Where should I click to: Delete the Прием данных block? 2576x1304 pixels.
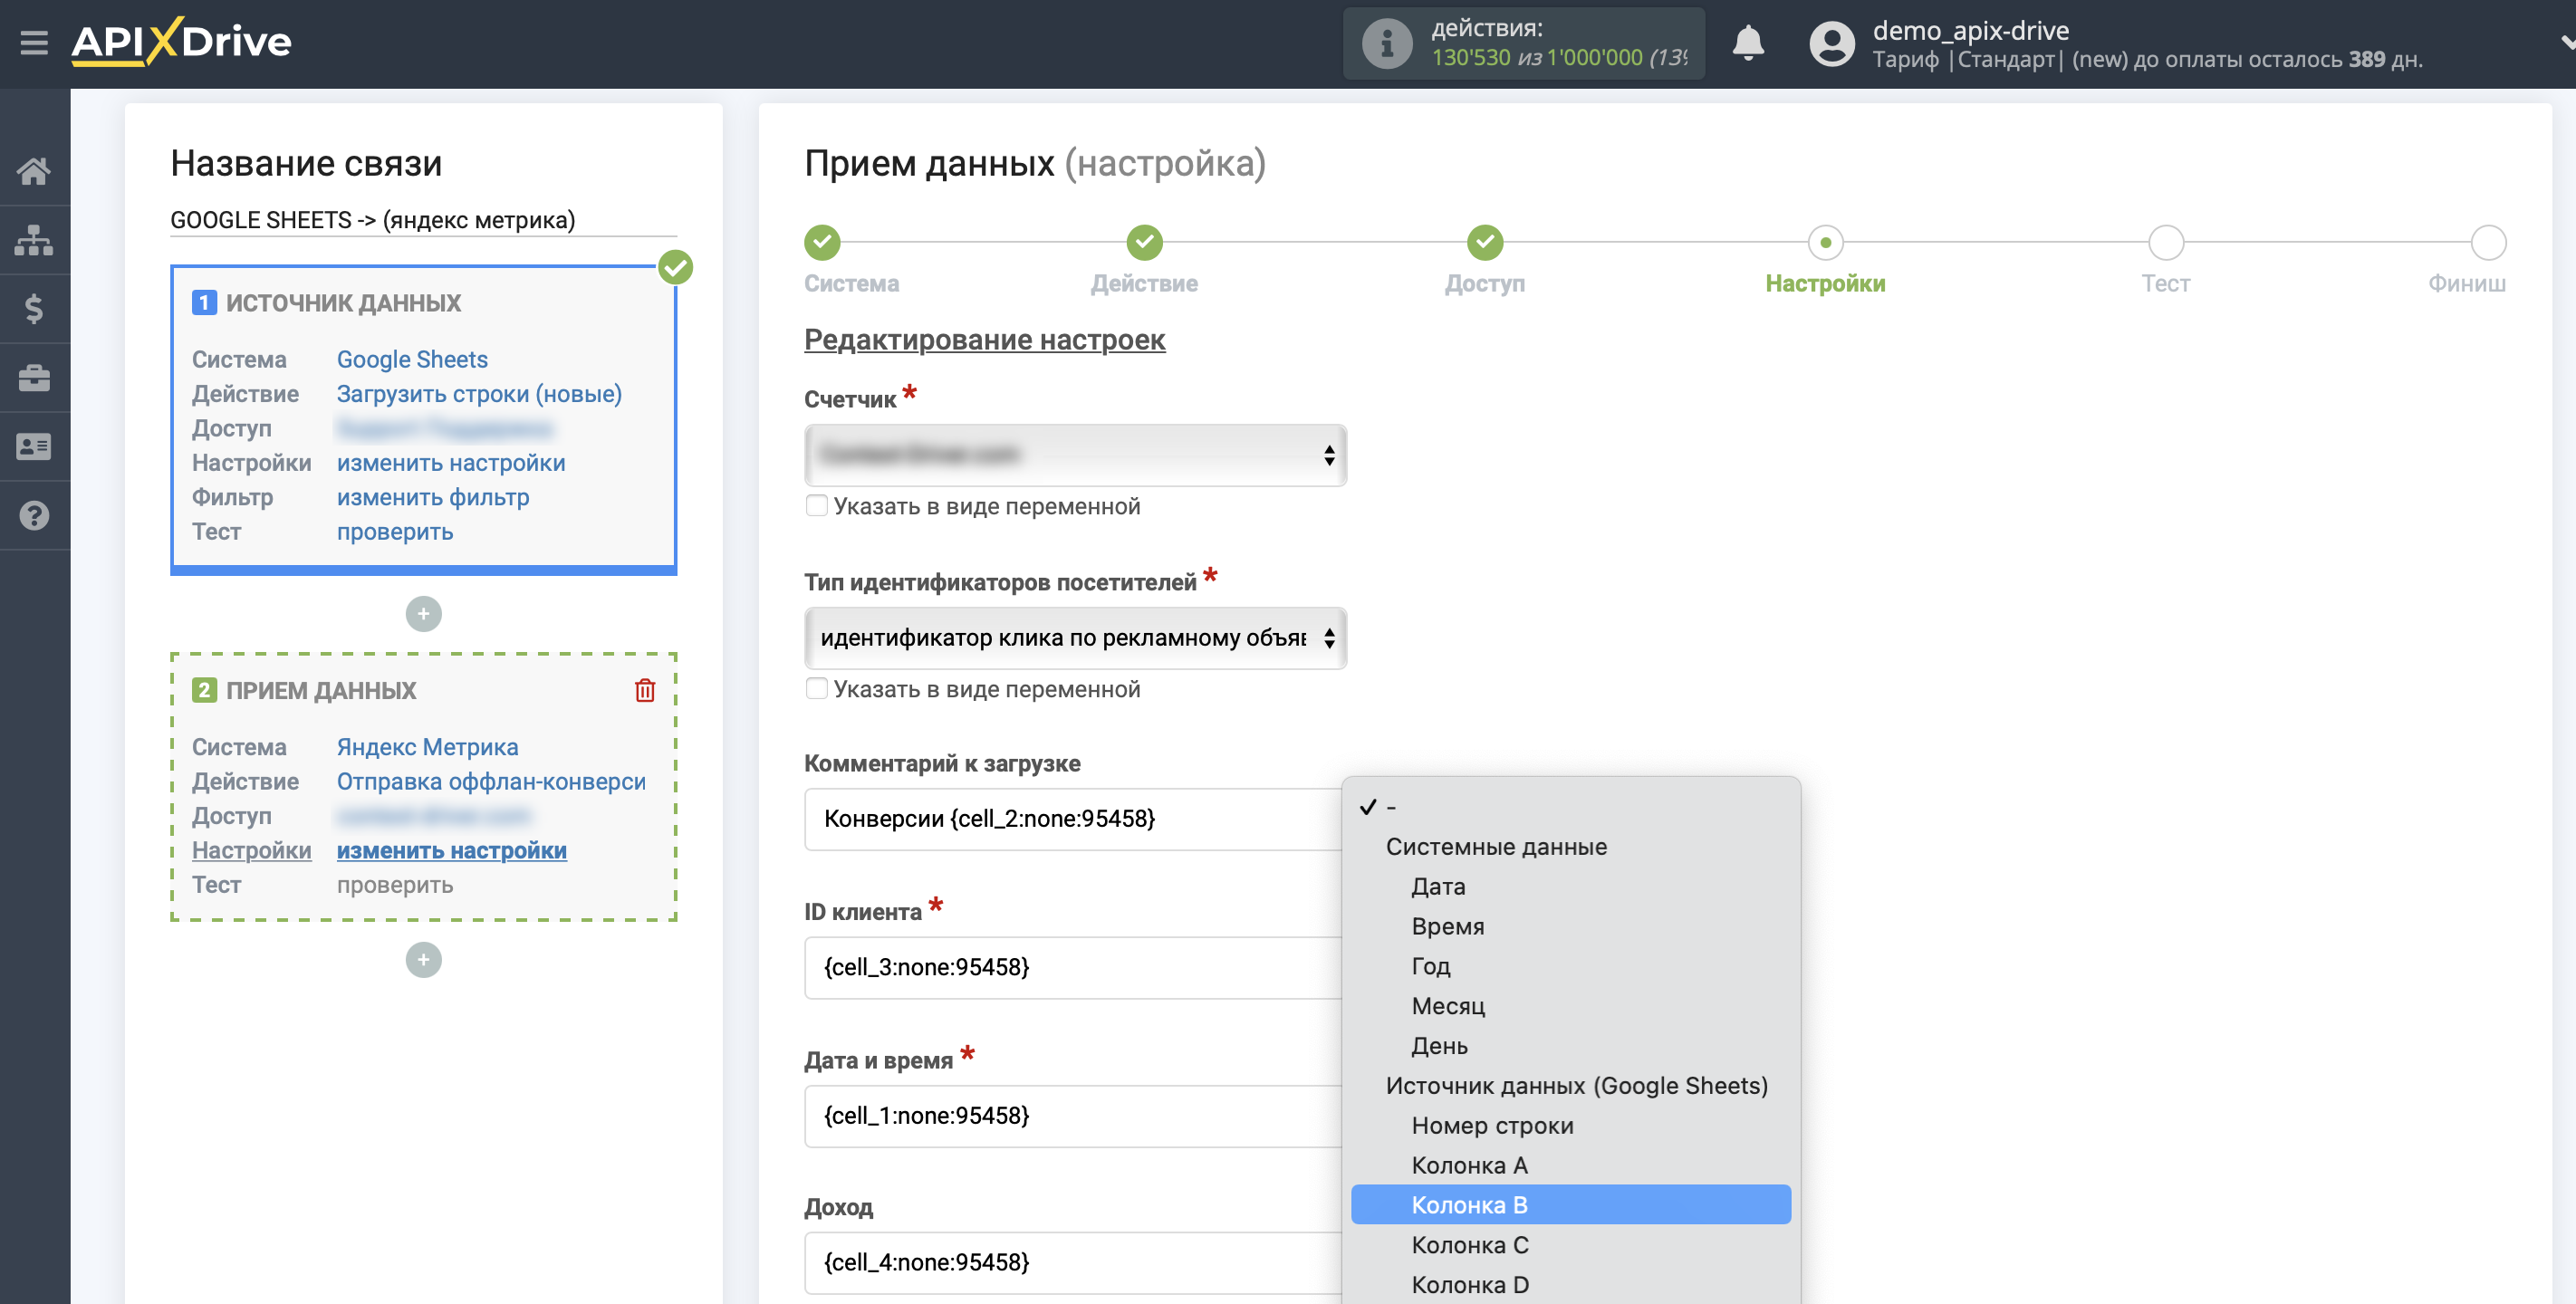(645, 690)
